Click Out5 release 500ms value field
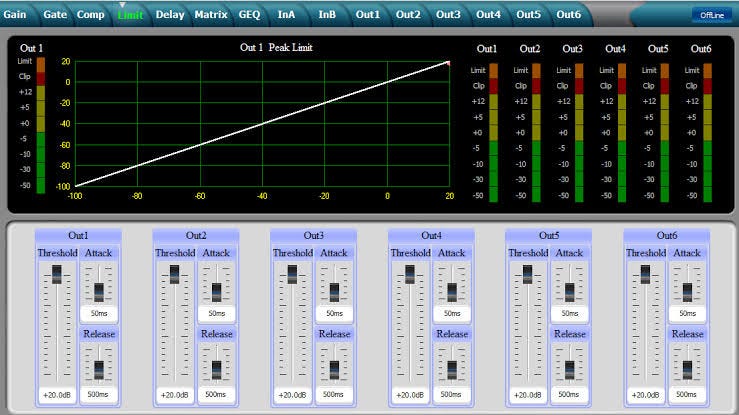This screenshot has width=739, height=415. (569, 394)
